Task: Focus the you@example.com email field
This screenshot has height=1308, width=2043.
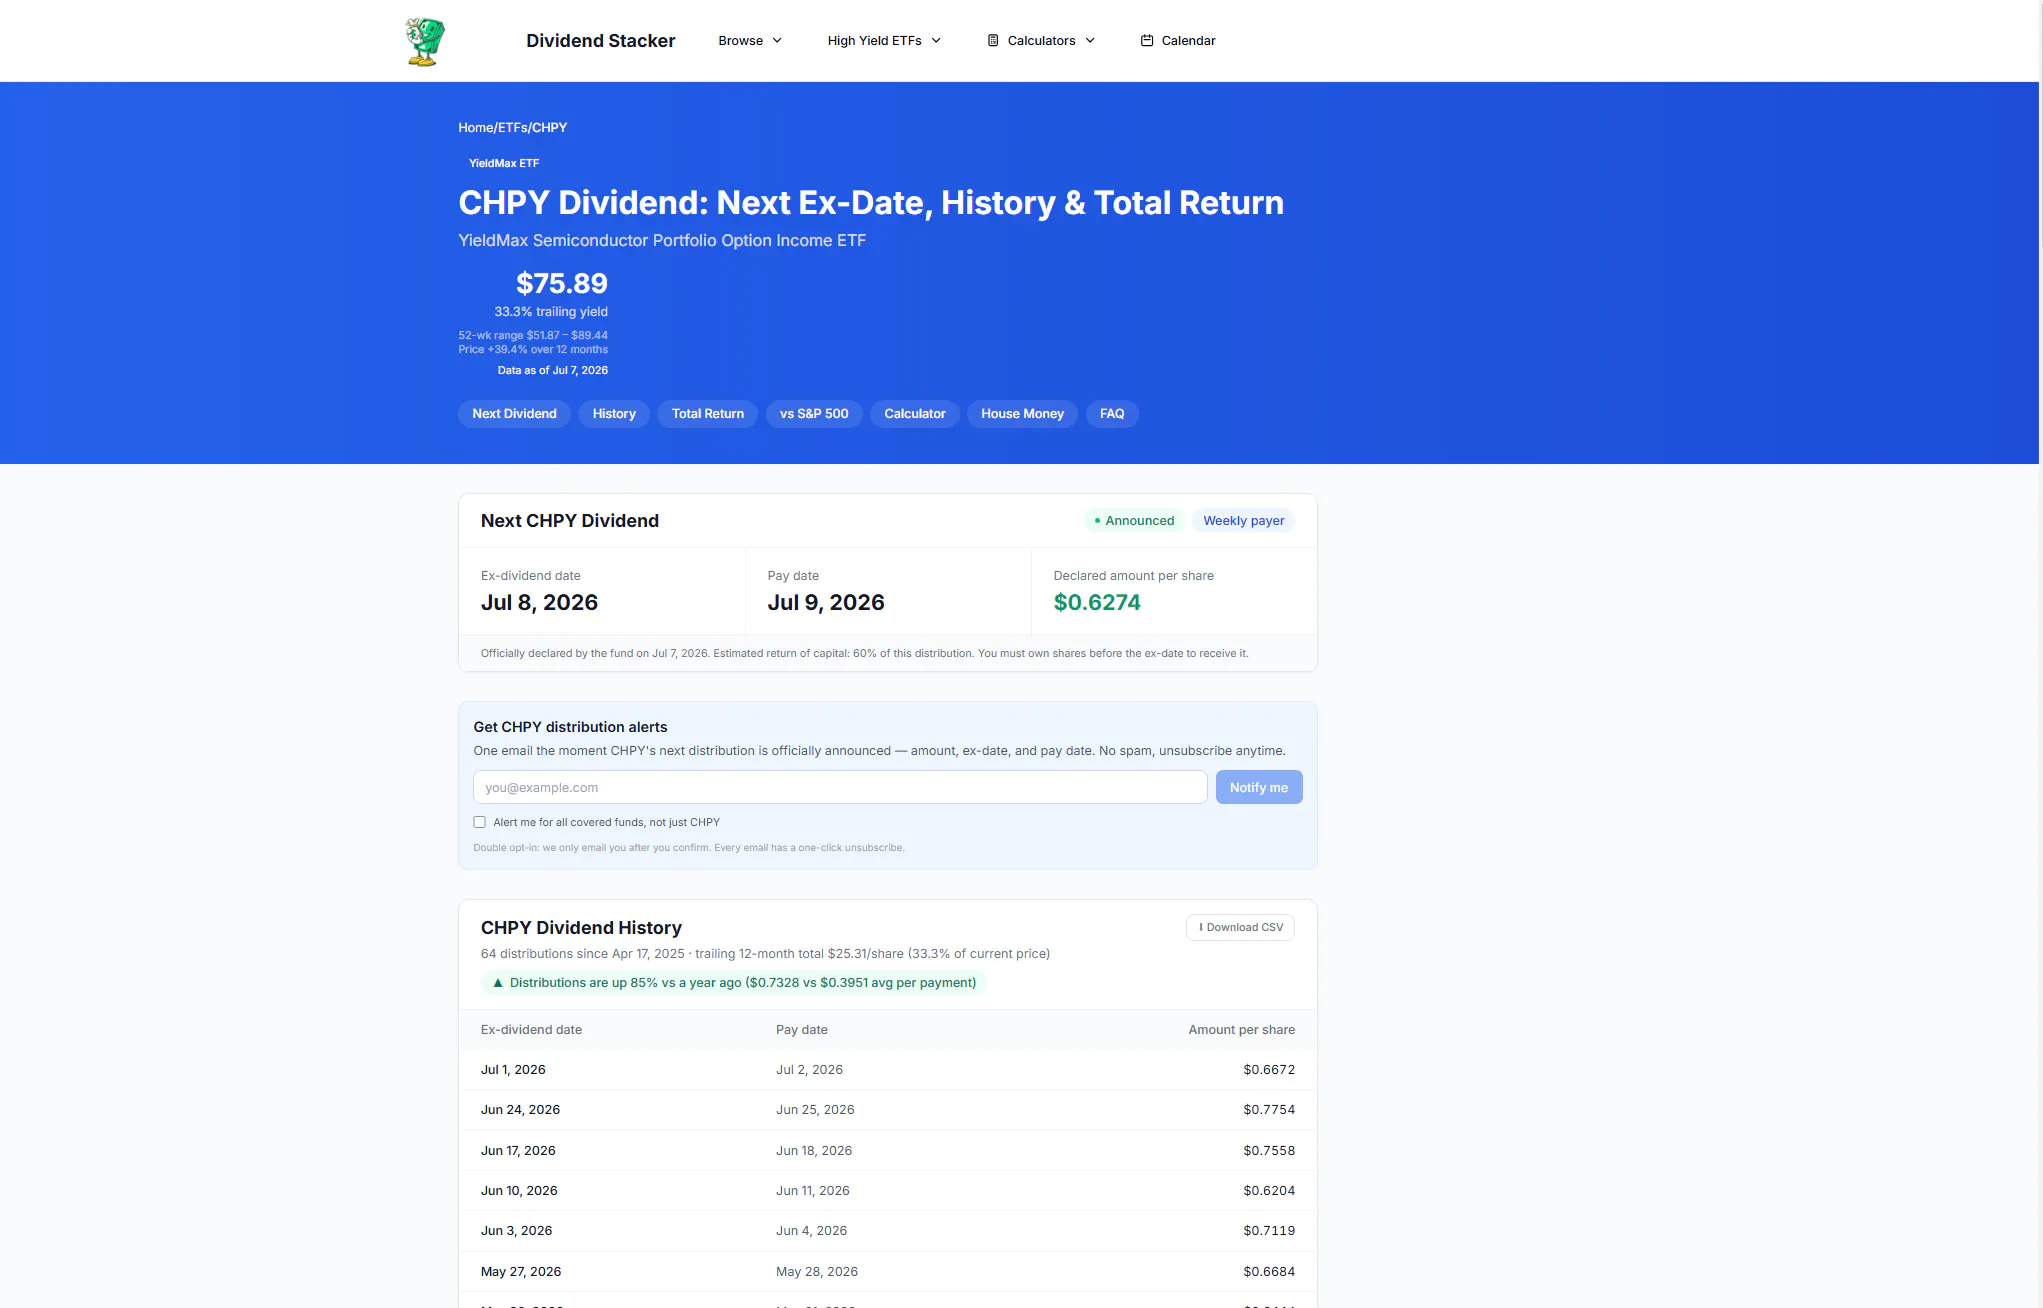Action: click(x=840, y=788)
